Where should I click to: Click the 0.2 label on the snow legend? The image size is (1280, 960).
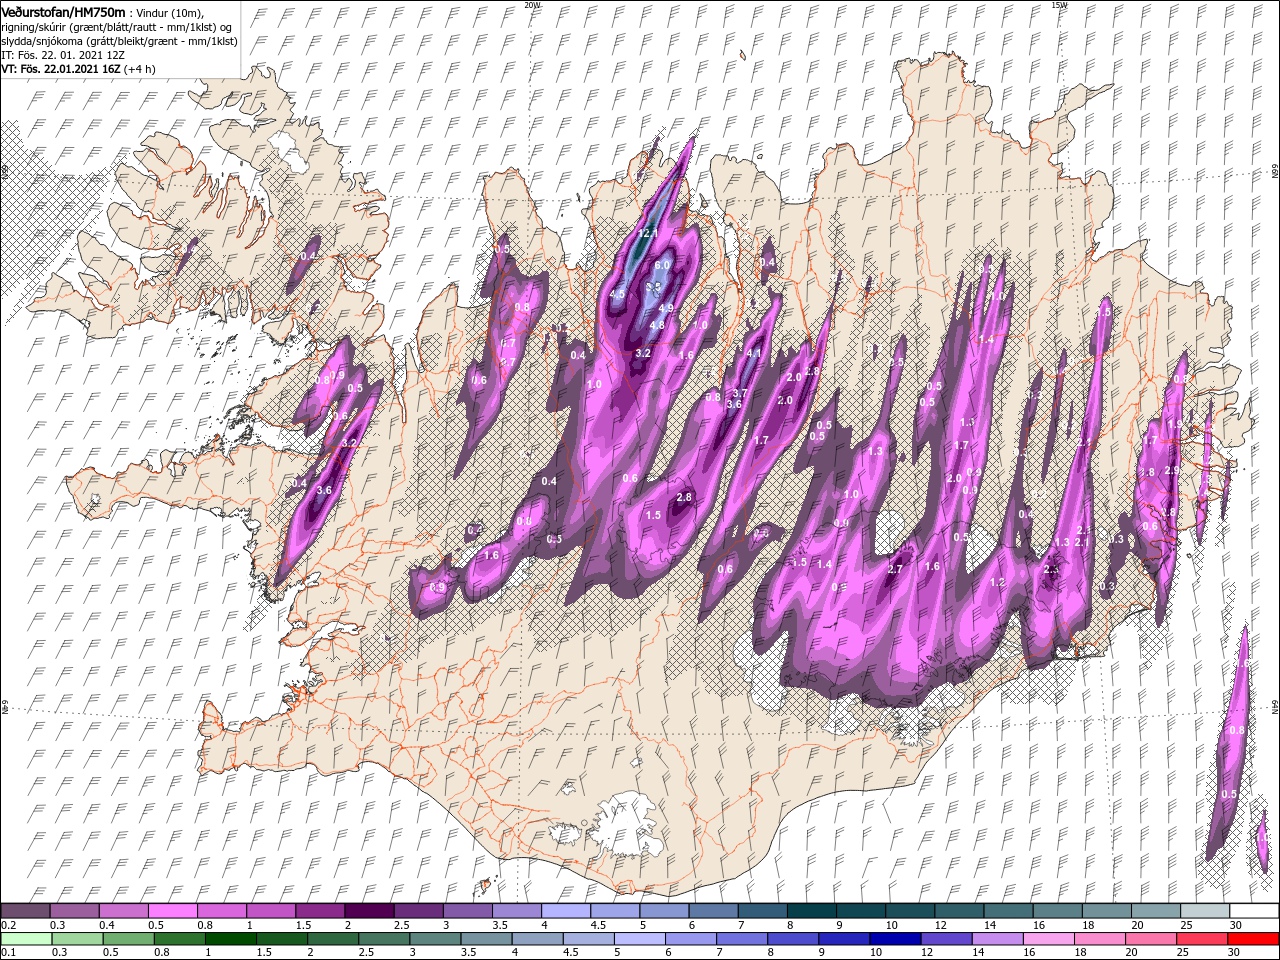8,925
